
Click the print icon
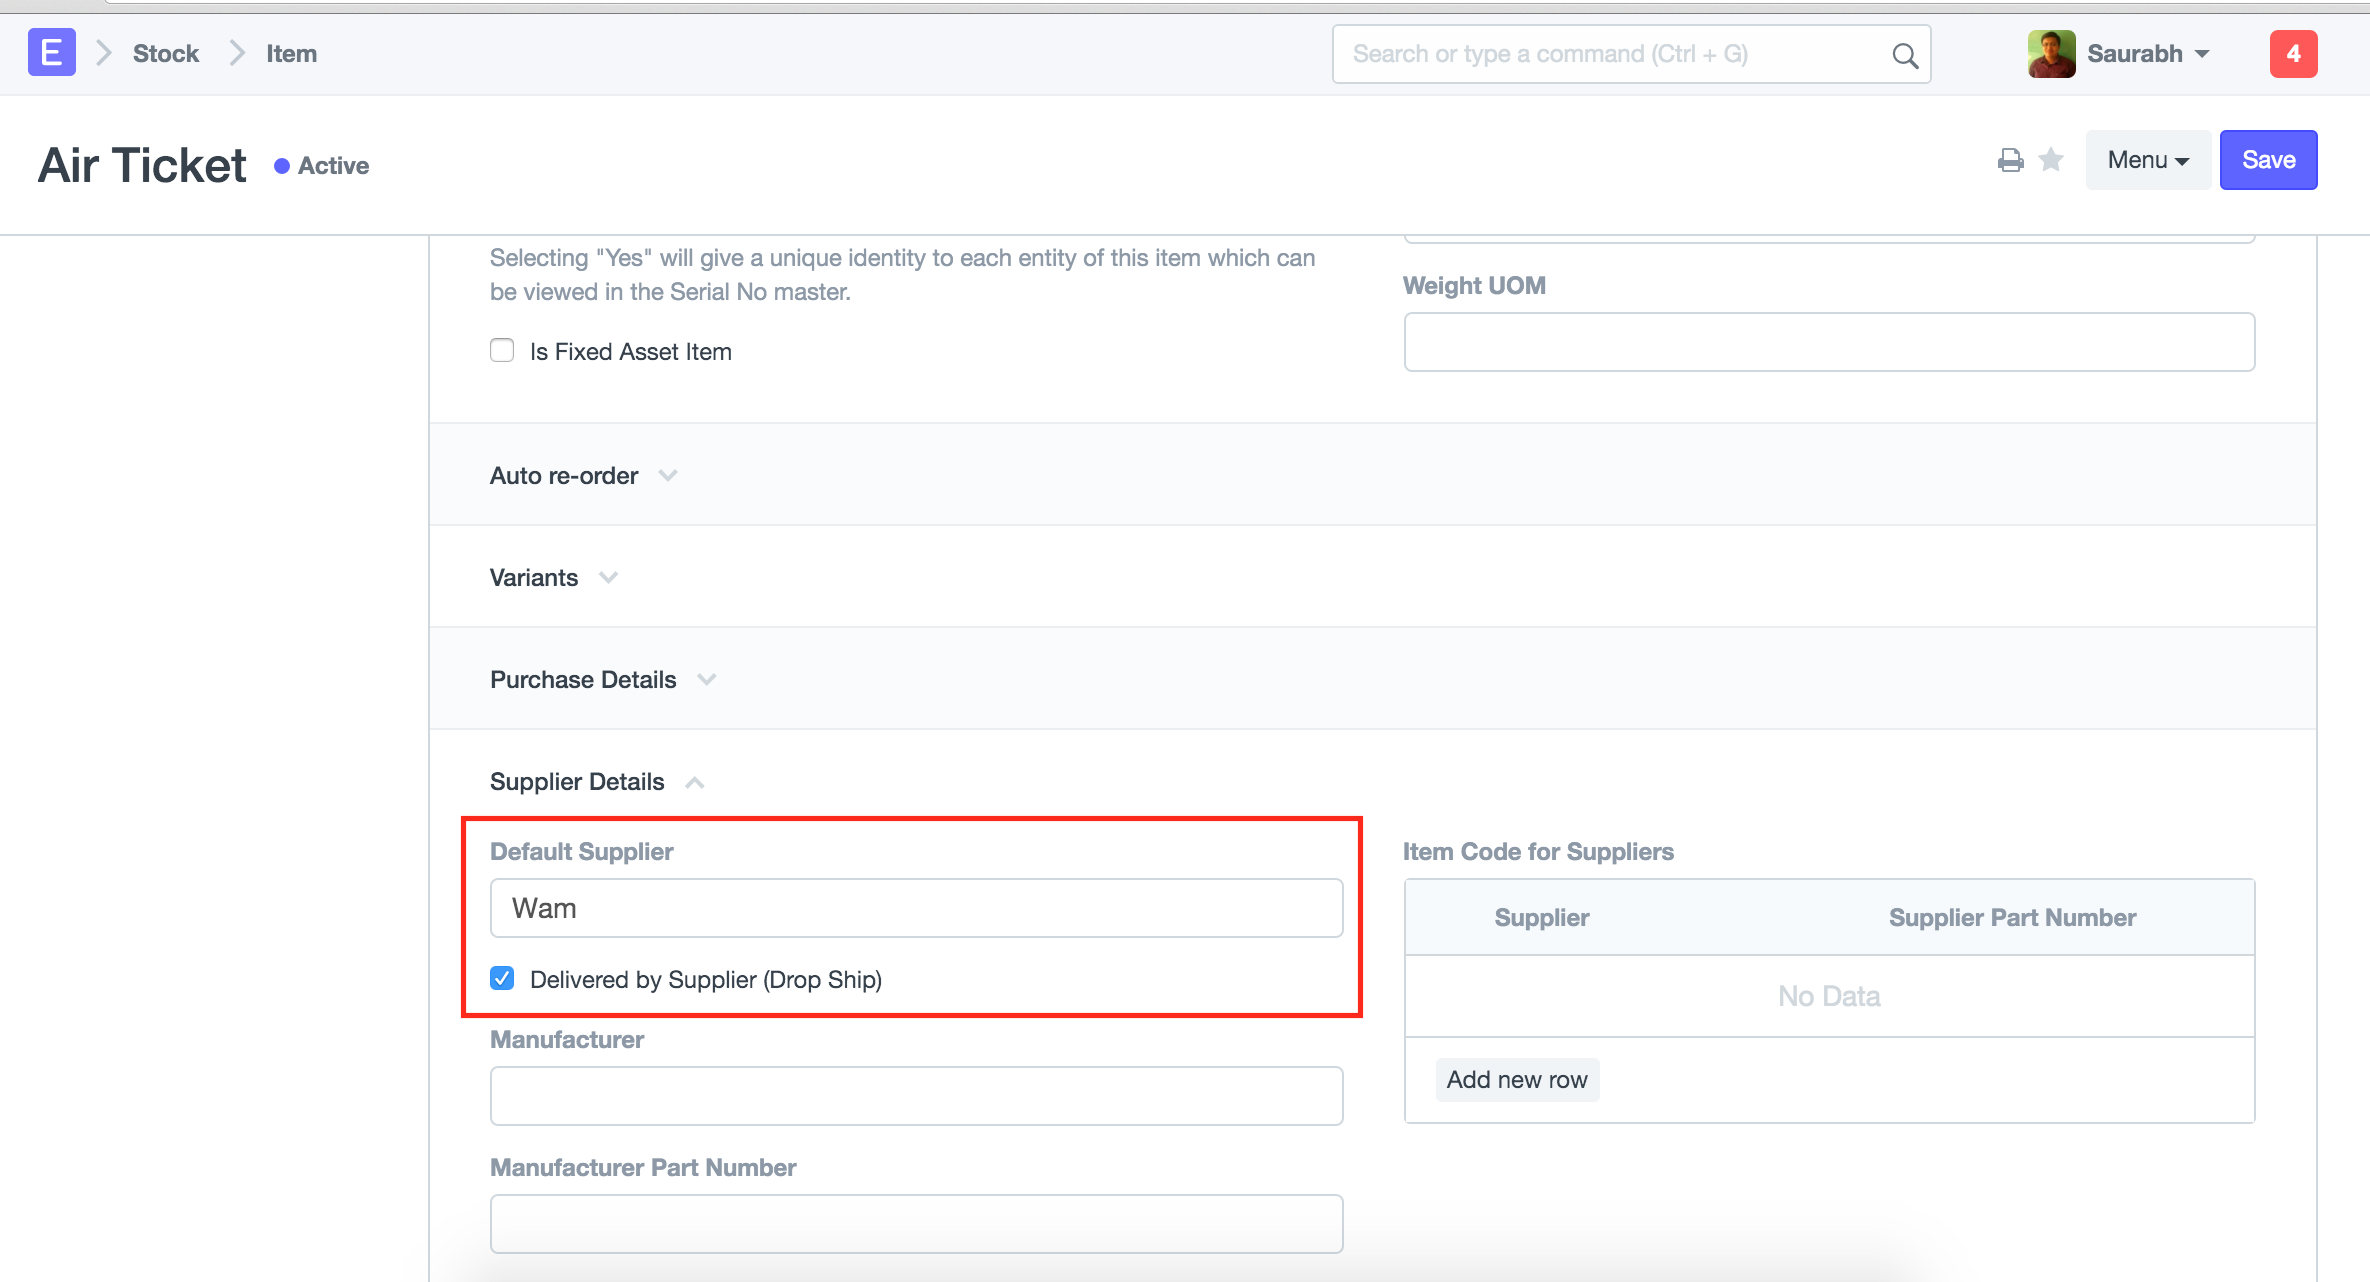coord(2010,160)
